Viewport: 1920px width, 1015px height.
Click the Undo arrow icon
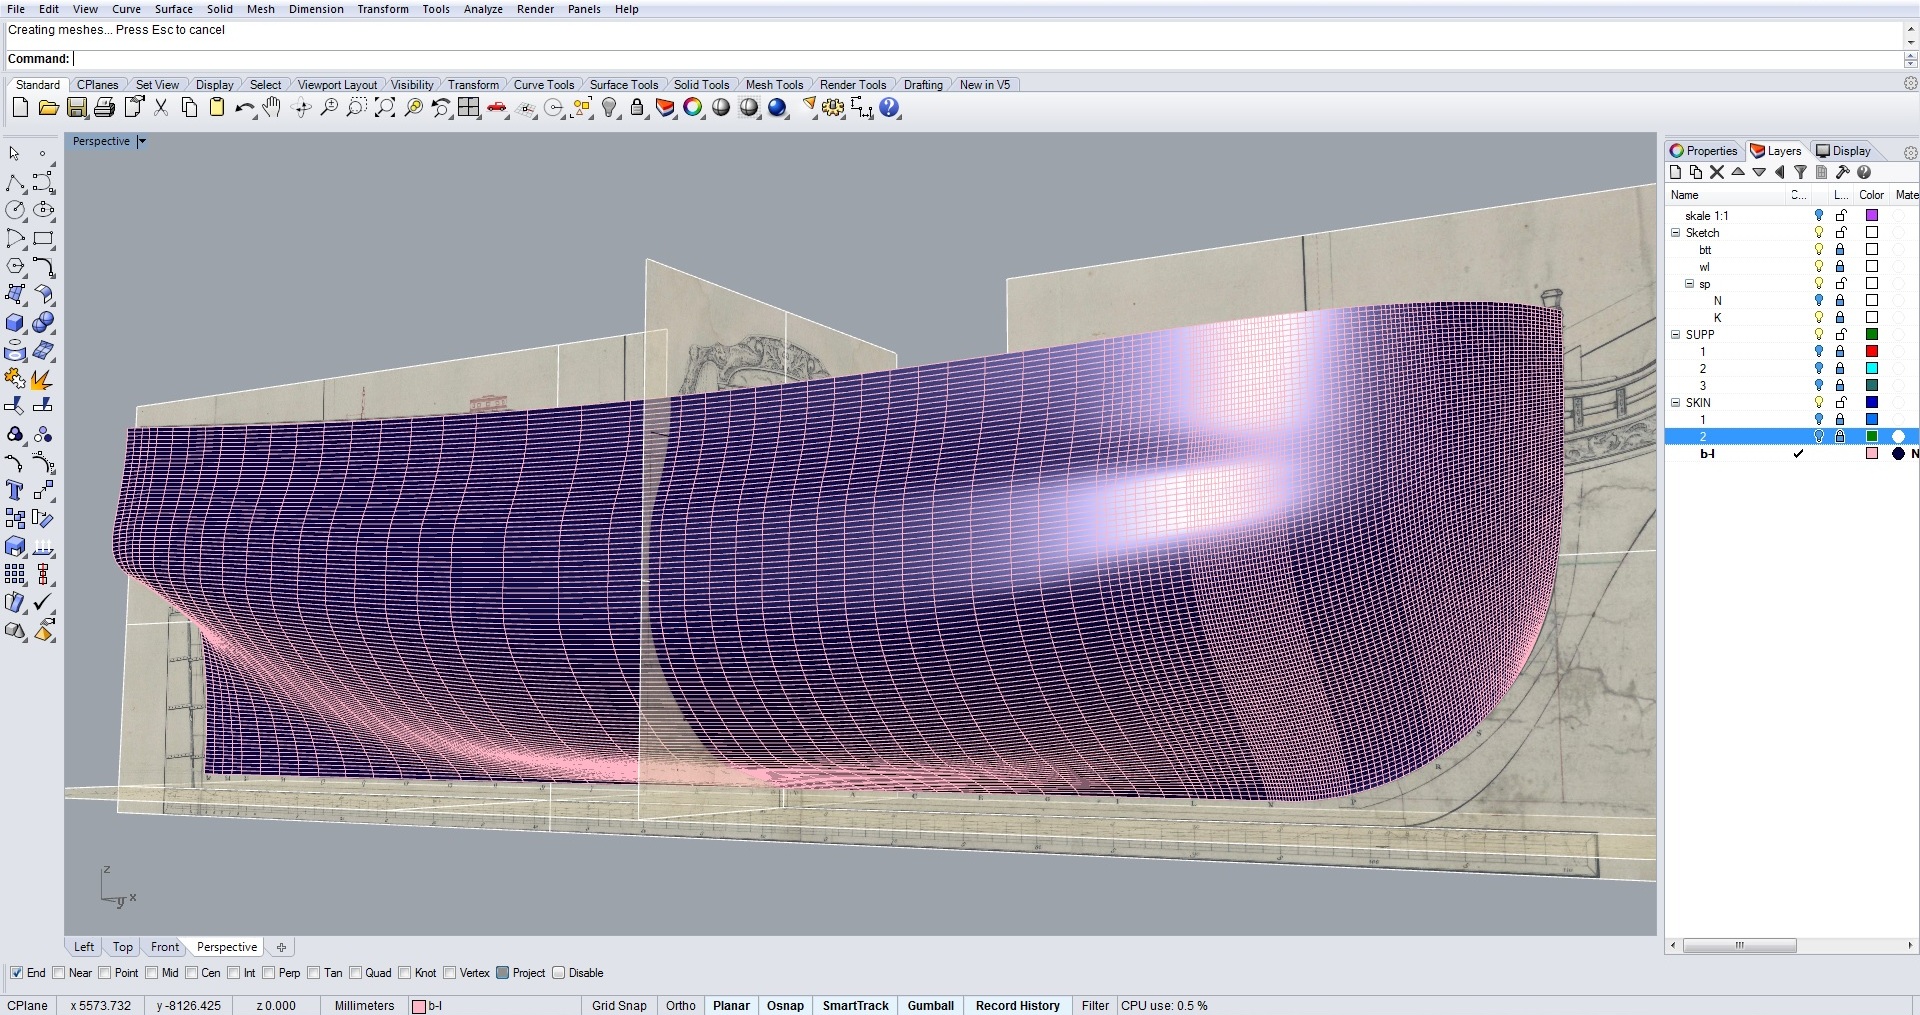pos(243,108)
